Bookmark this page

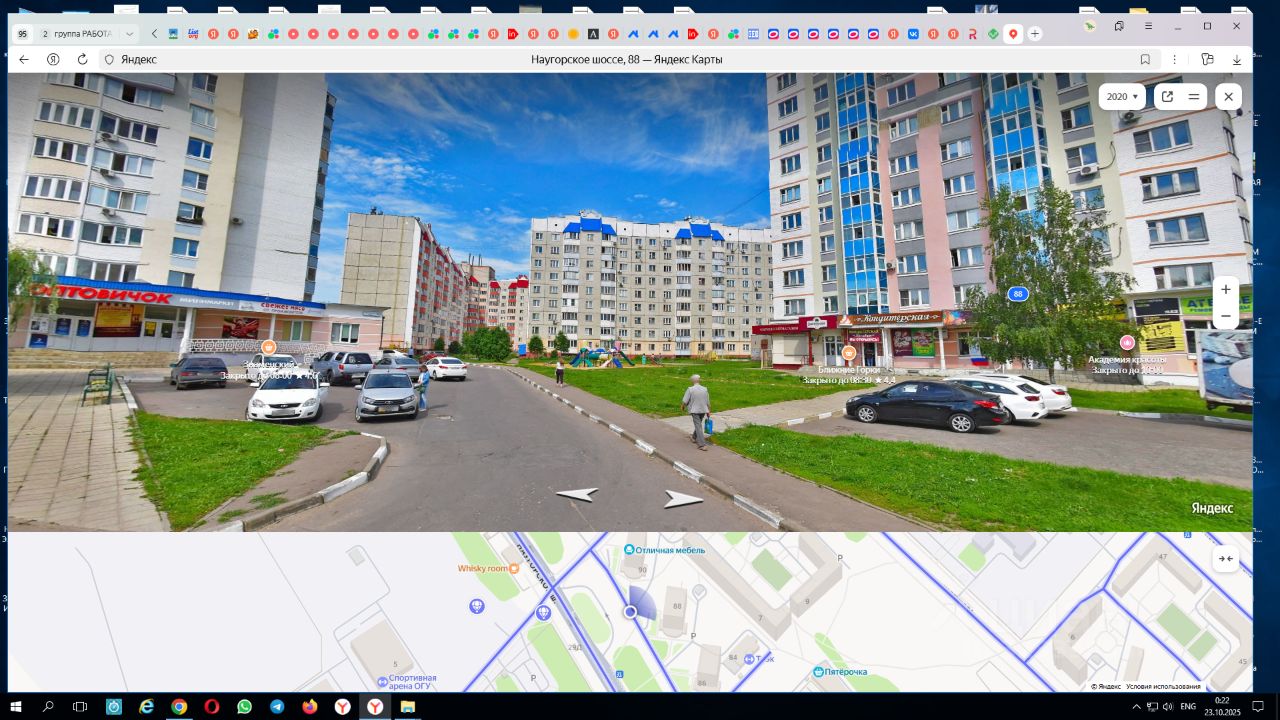point(1145,60)
